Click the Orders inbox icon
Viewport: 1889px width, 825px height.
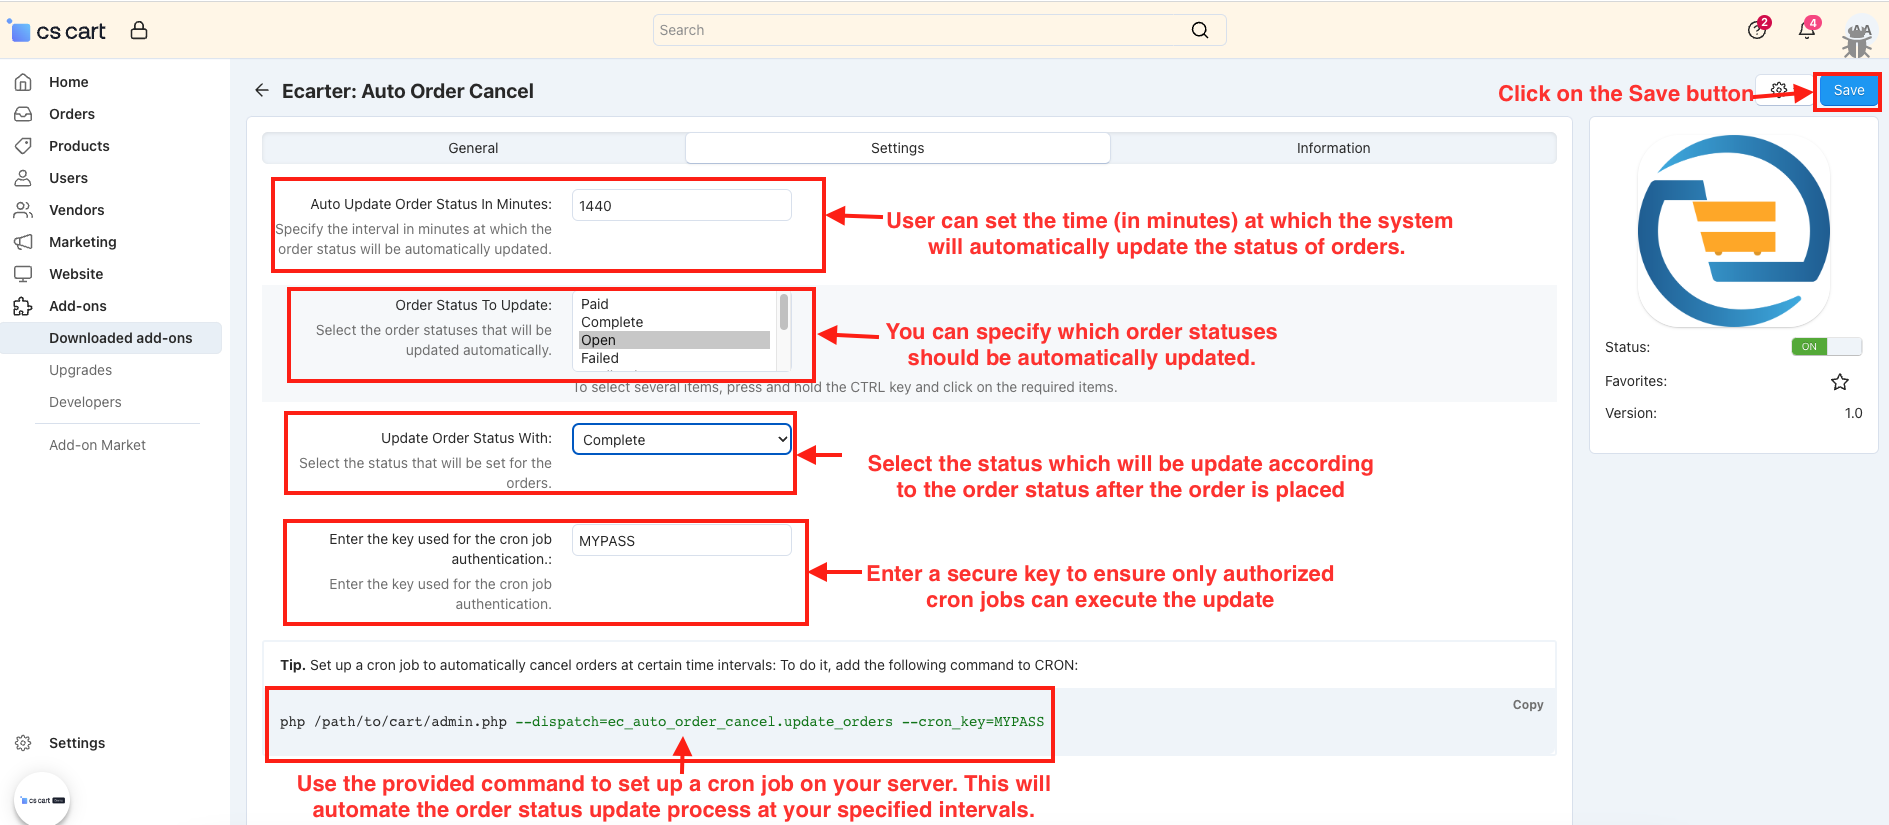(x=23, y=114)
